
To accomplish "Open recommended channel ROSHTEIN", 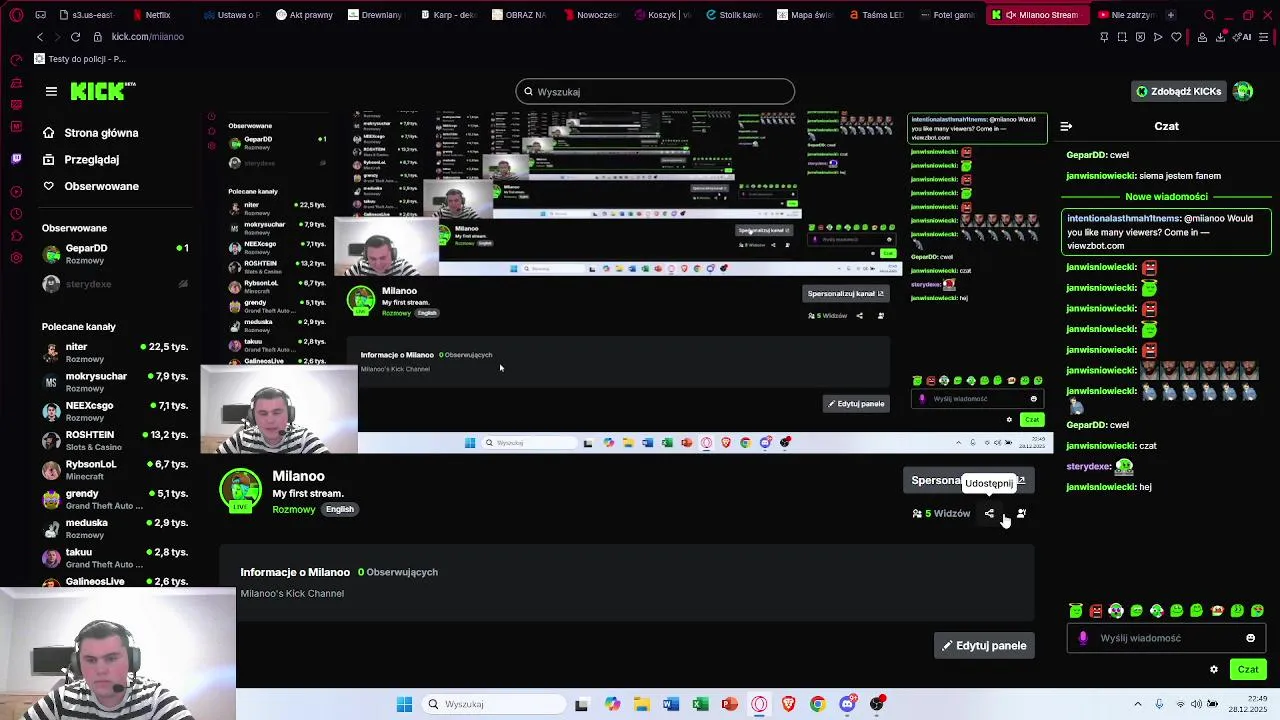I will [x=115, y=440].
